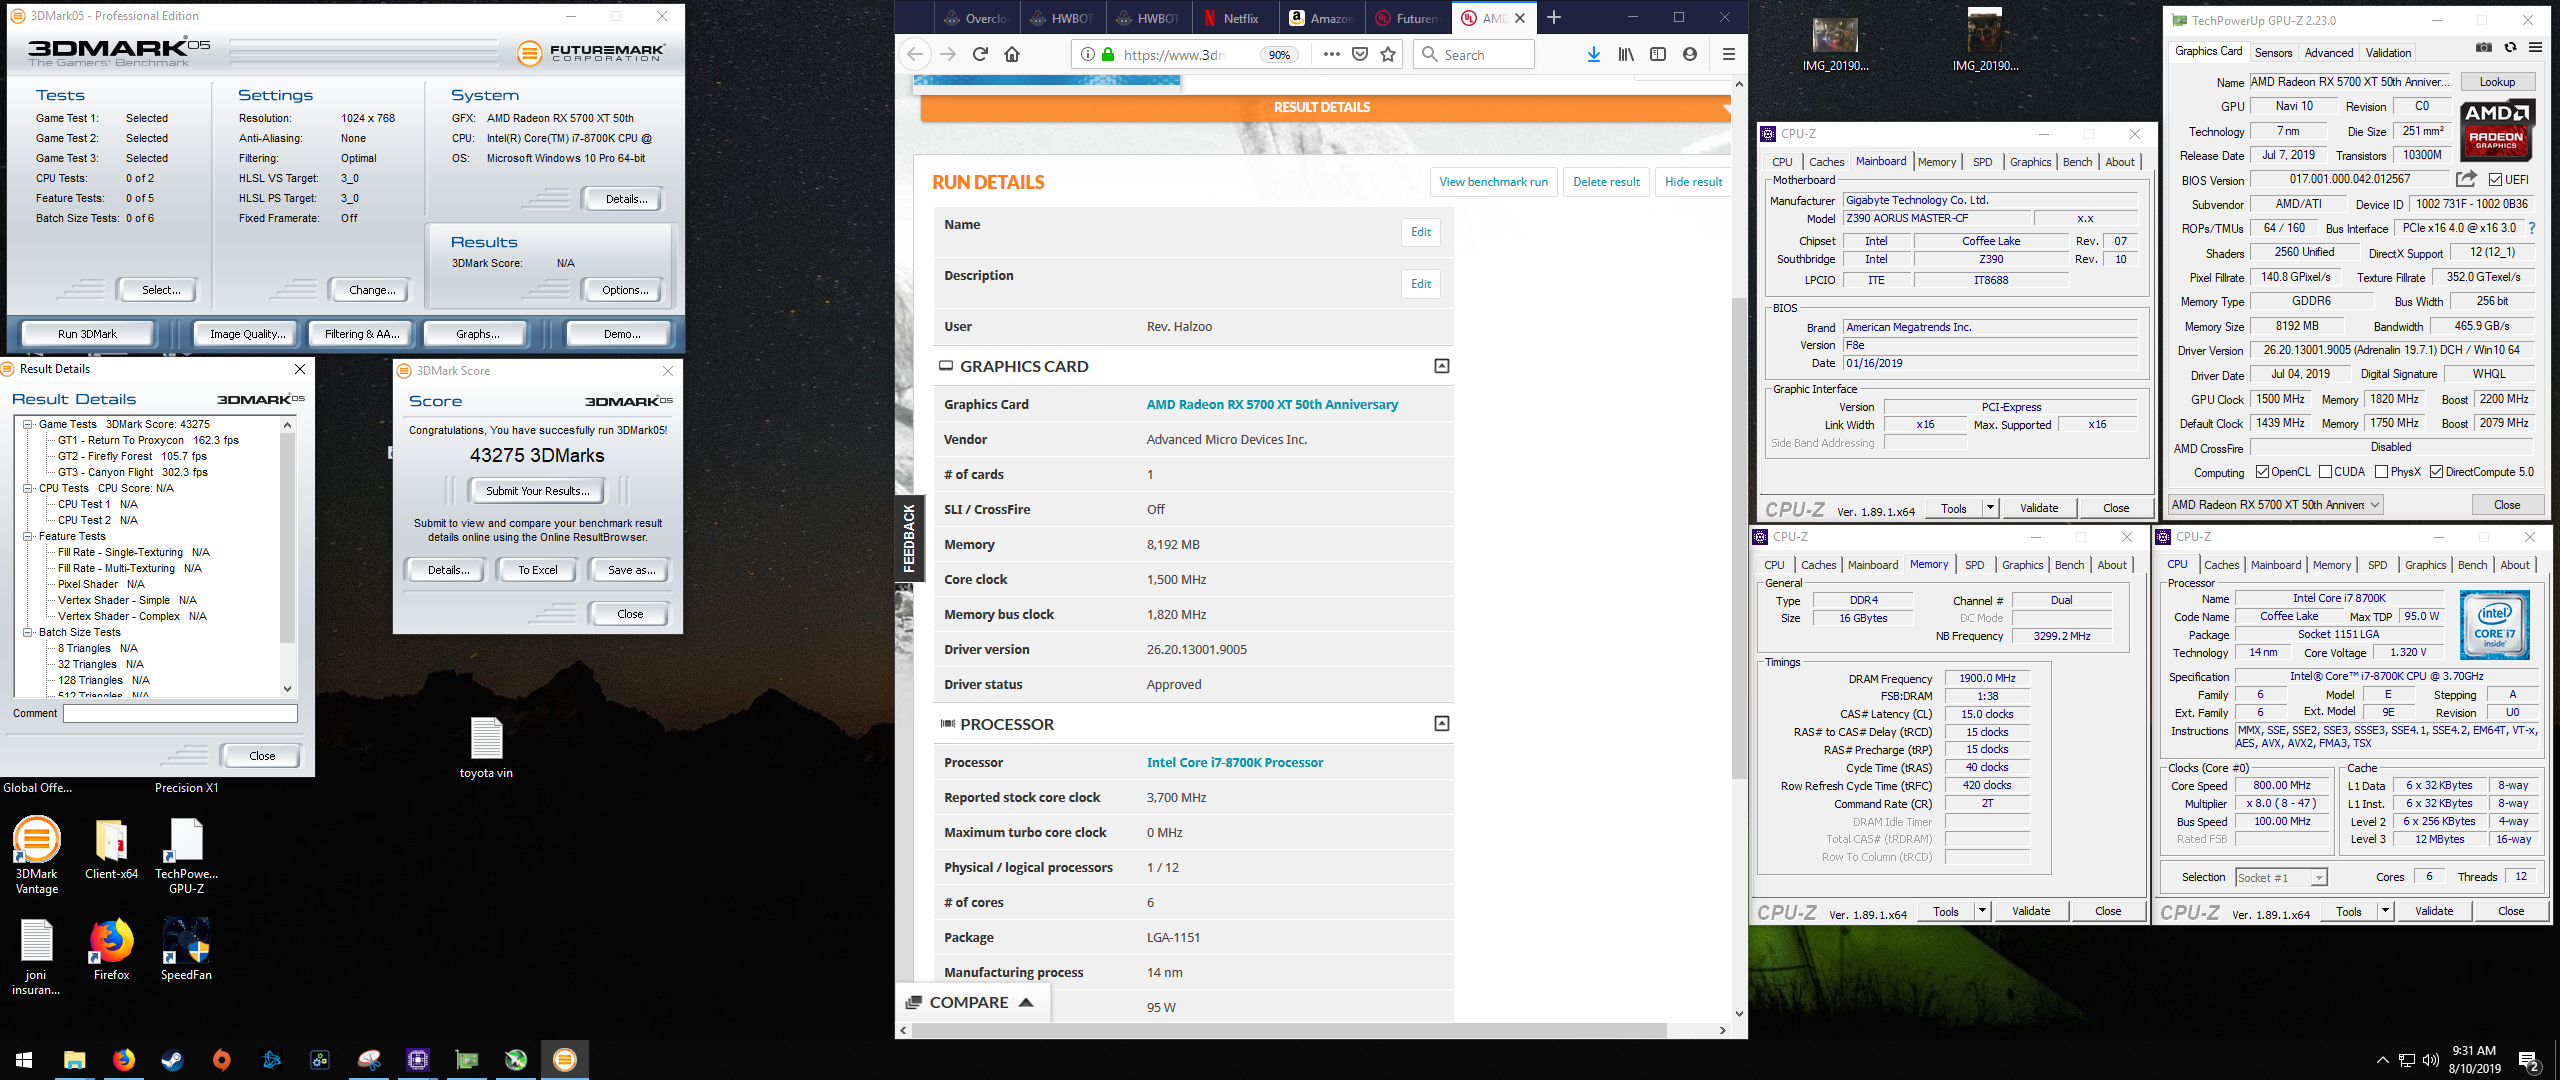Click the GPU-Z refresh icon

pos(2510,48)
